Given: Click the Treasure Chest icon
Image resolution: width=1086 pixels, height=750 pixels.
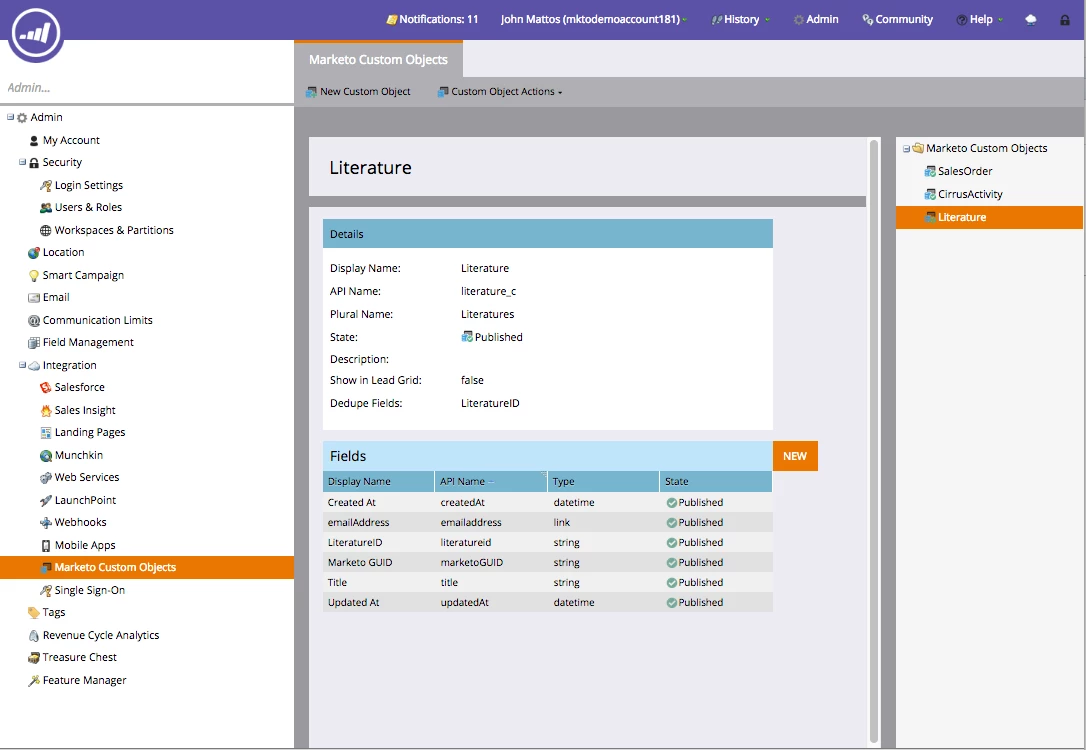Looking at the screenshot, I should click(33, 658).
